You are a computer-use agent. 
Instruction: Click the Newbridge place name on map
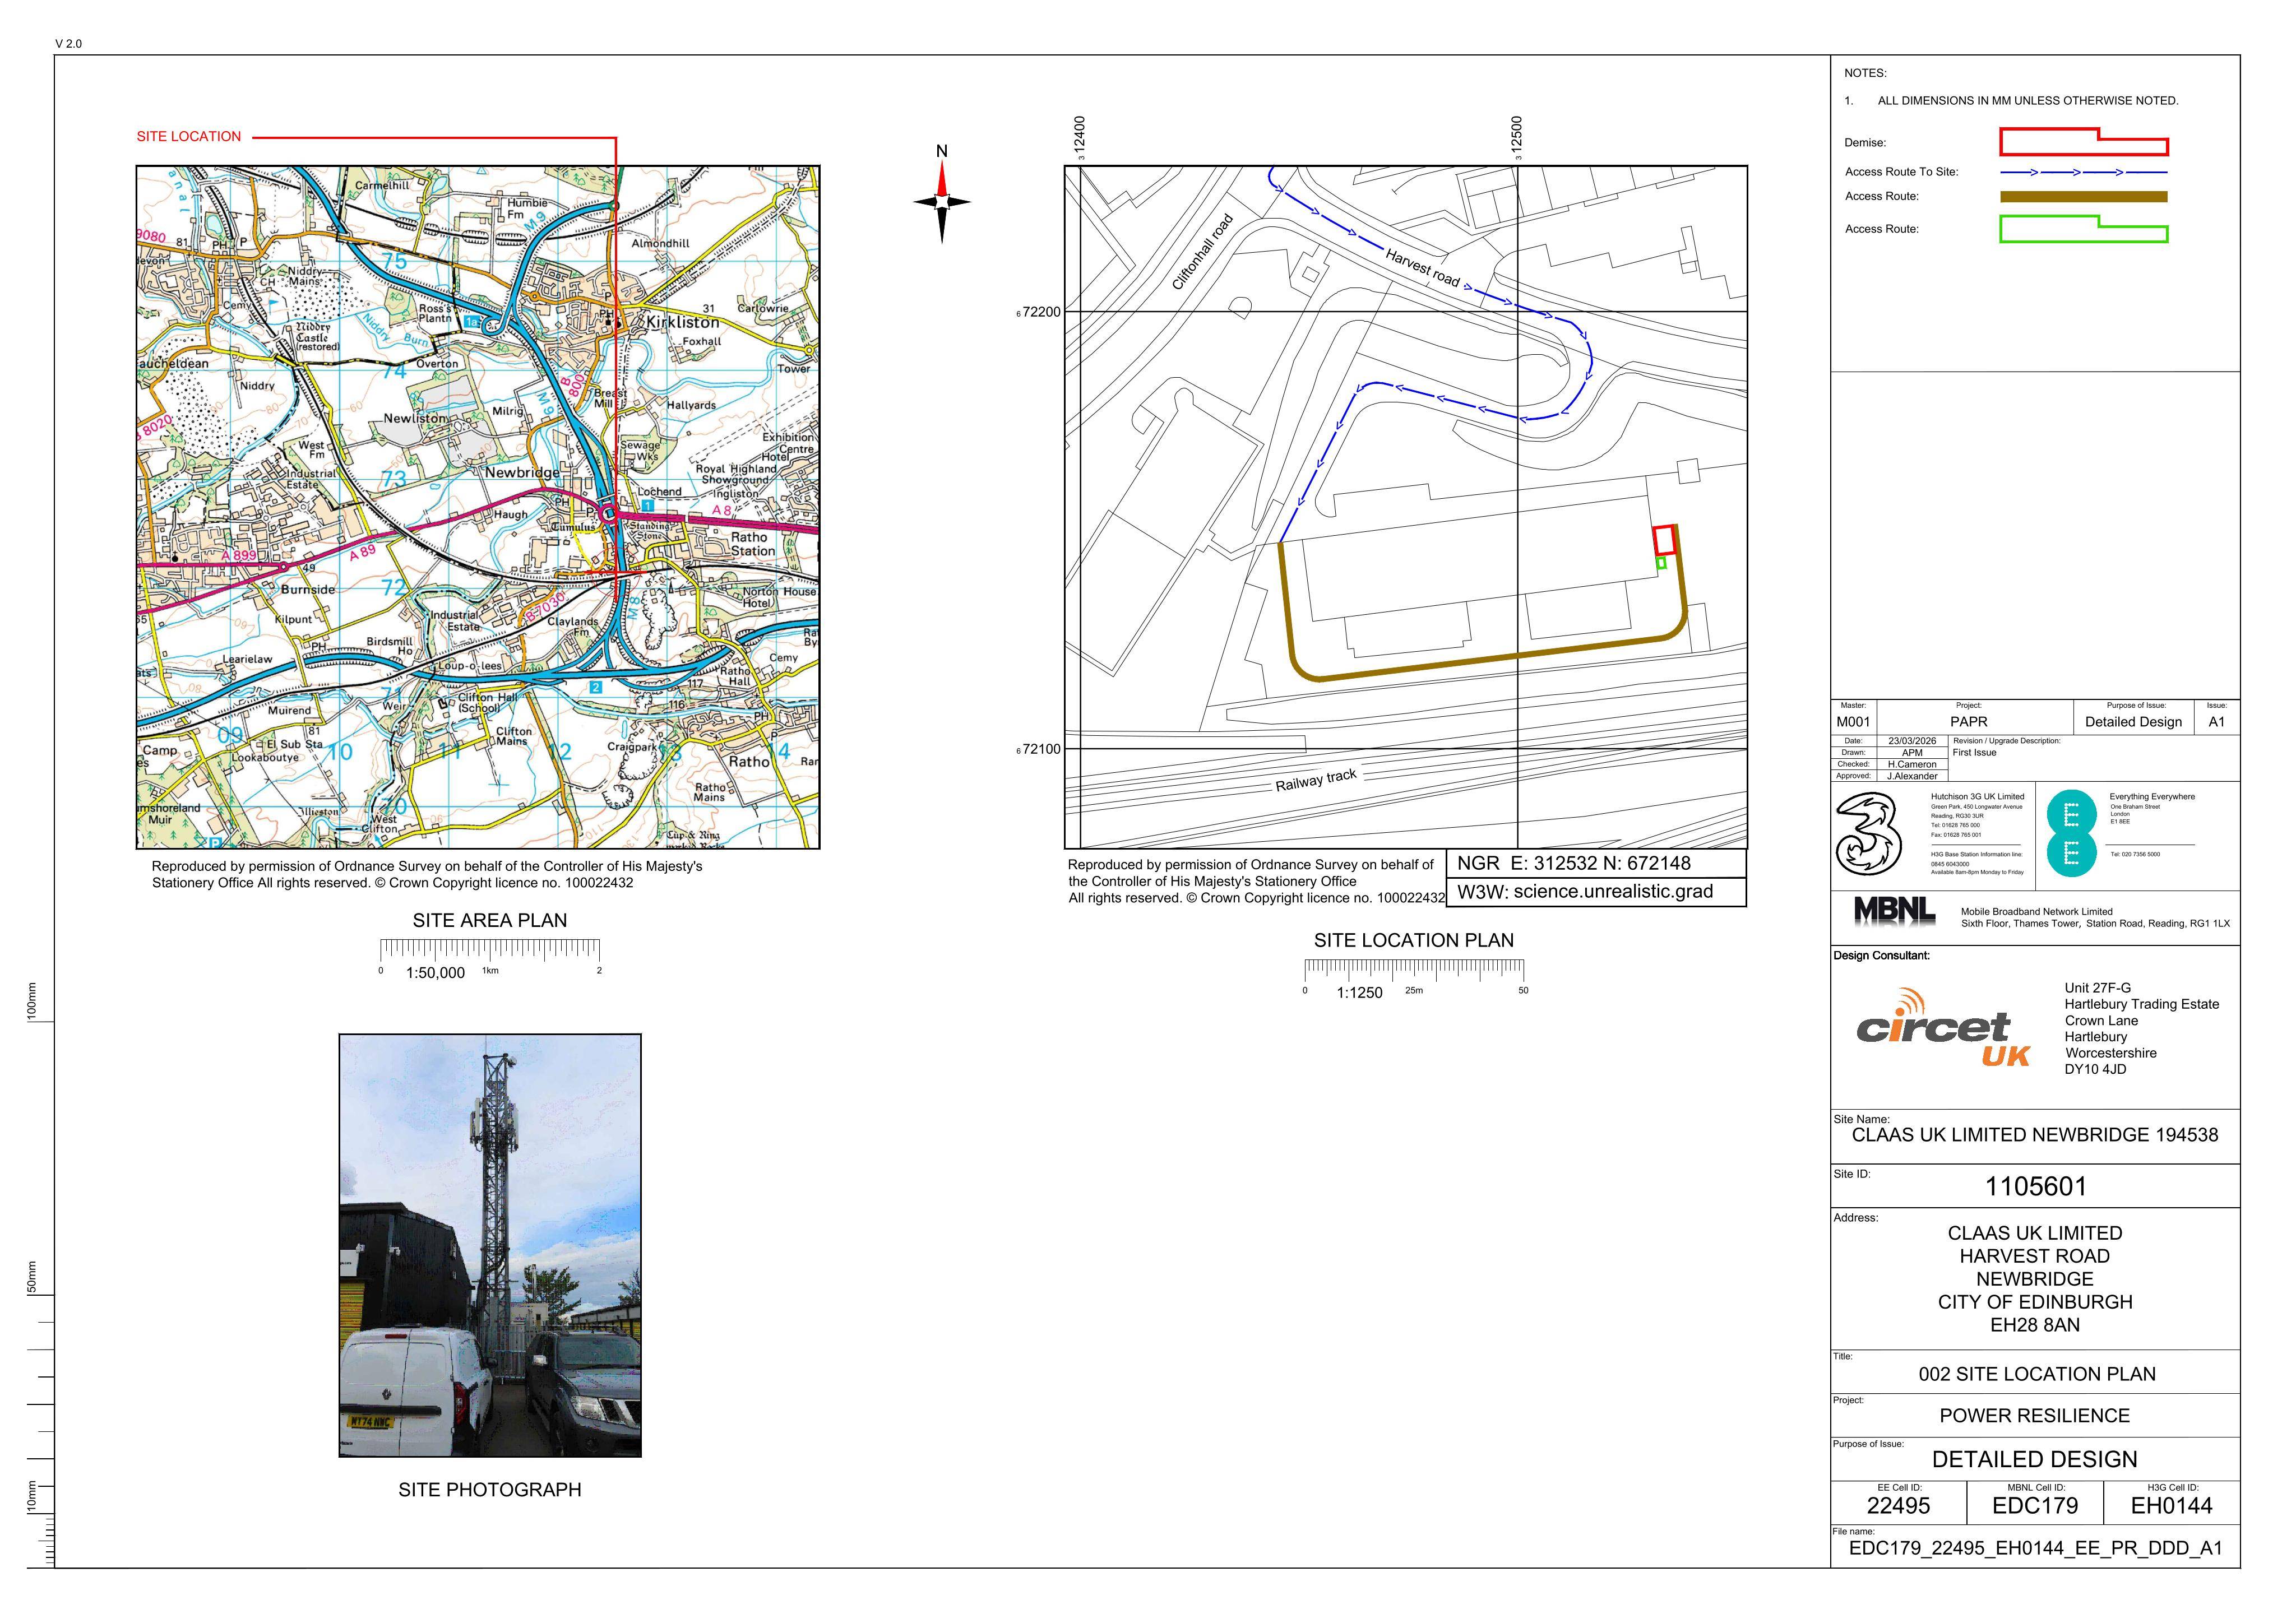[522, 472]
